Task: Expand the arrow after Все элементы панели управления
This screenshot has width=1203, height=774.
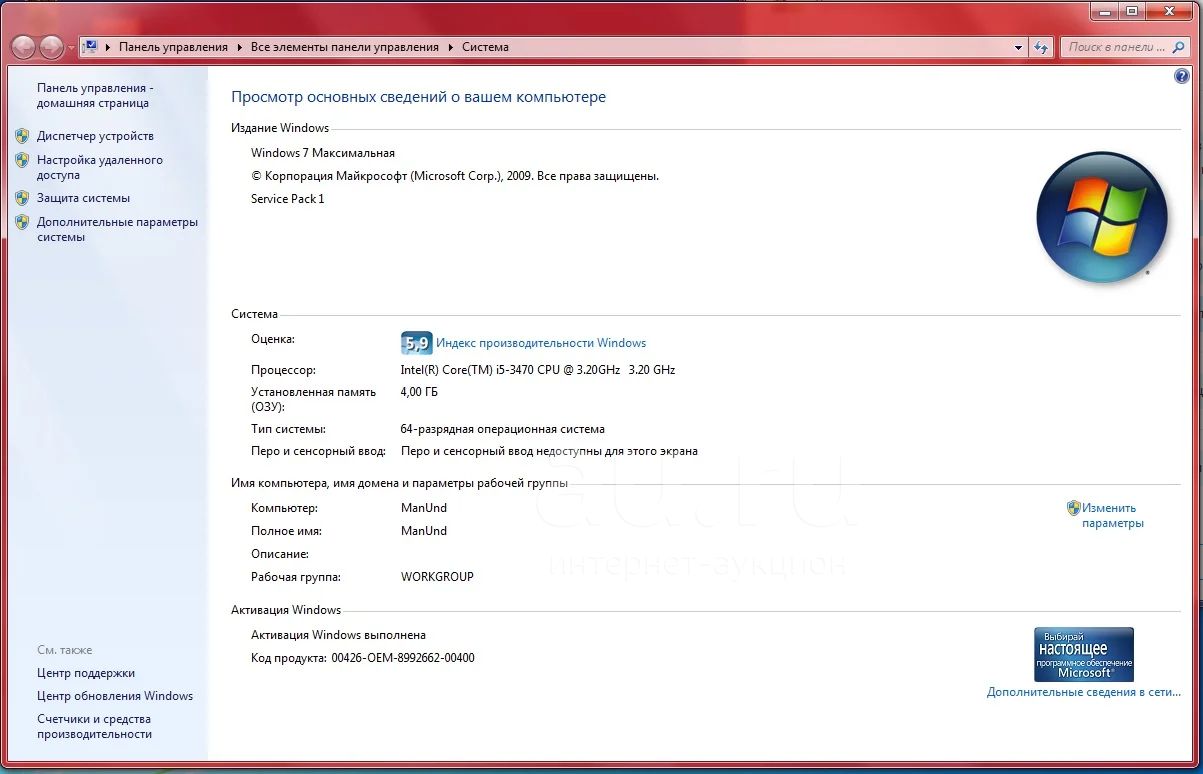Action: point(451,47)
